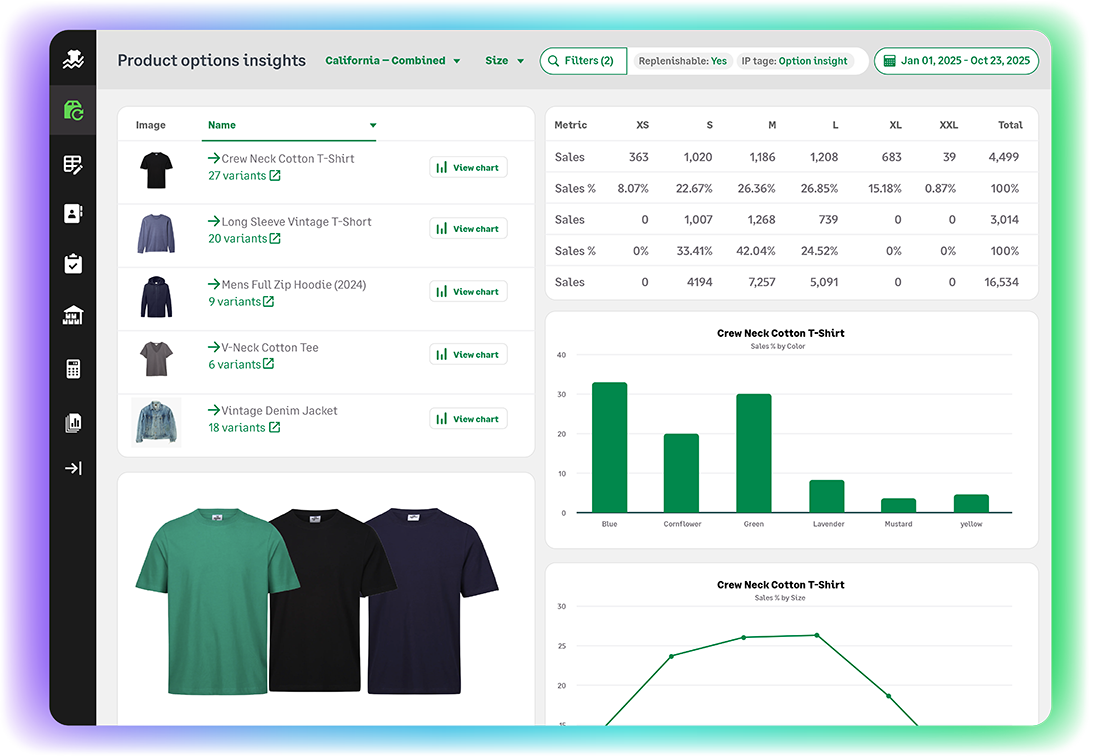Open the Mens Full Zip Hoodie (2024) link
1100x756 pixels.
click(294, 285)
